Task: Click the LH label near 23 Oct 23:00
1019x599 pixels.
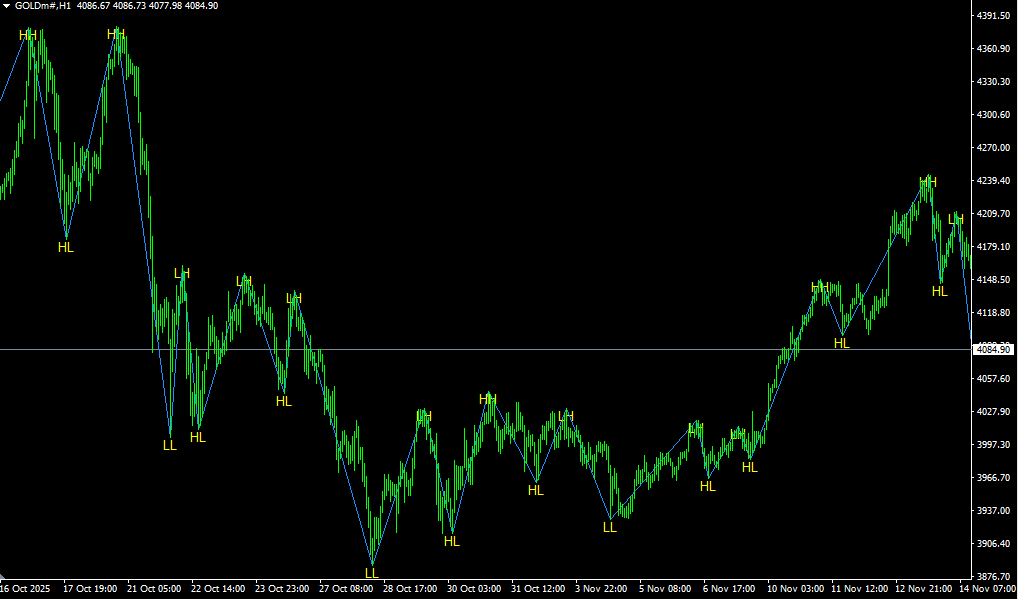Action: coord(293,298)
